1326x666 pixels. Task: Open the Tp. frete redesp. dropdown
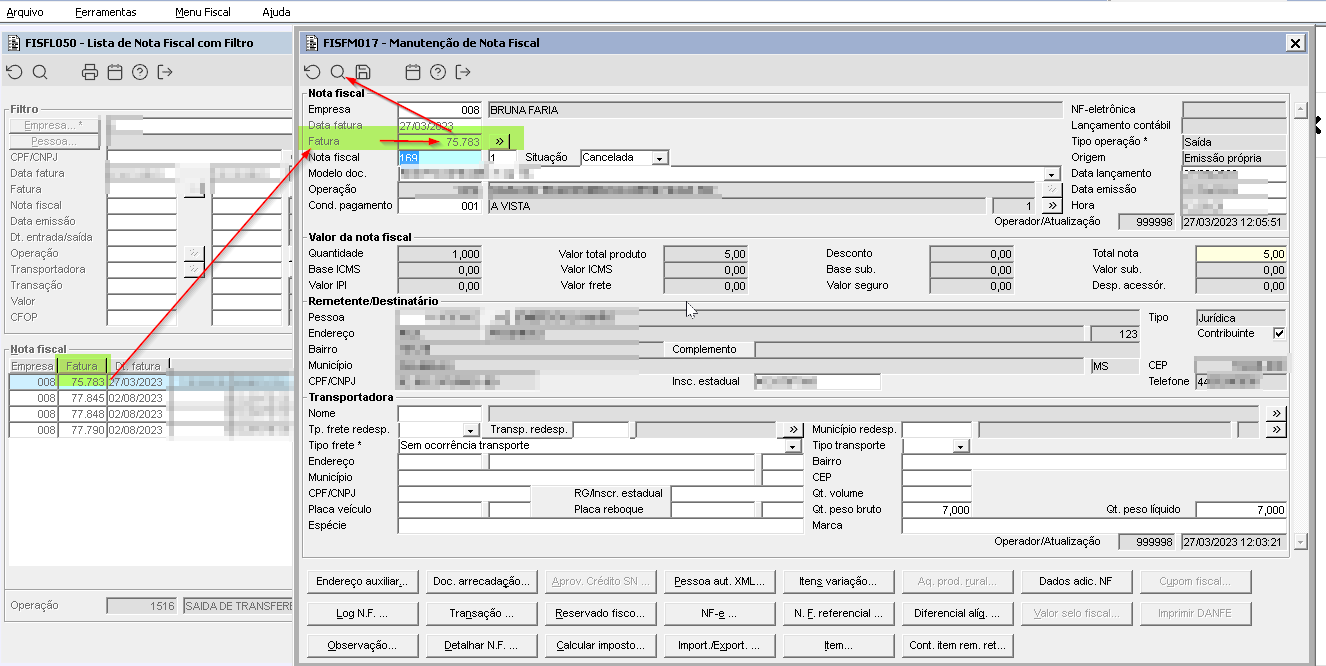[472, 430]
